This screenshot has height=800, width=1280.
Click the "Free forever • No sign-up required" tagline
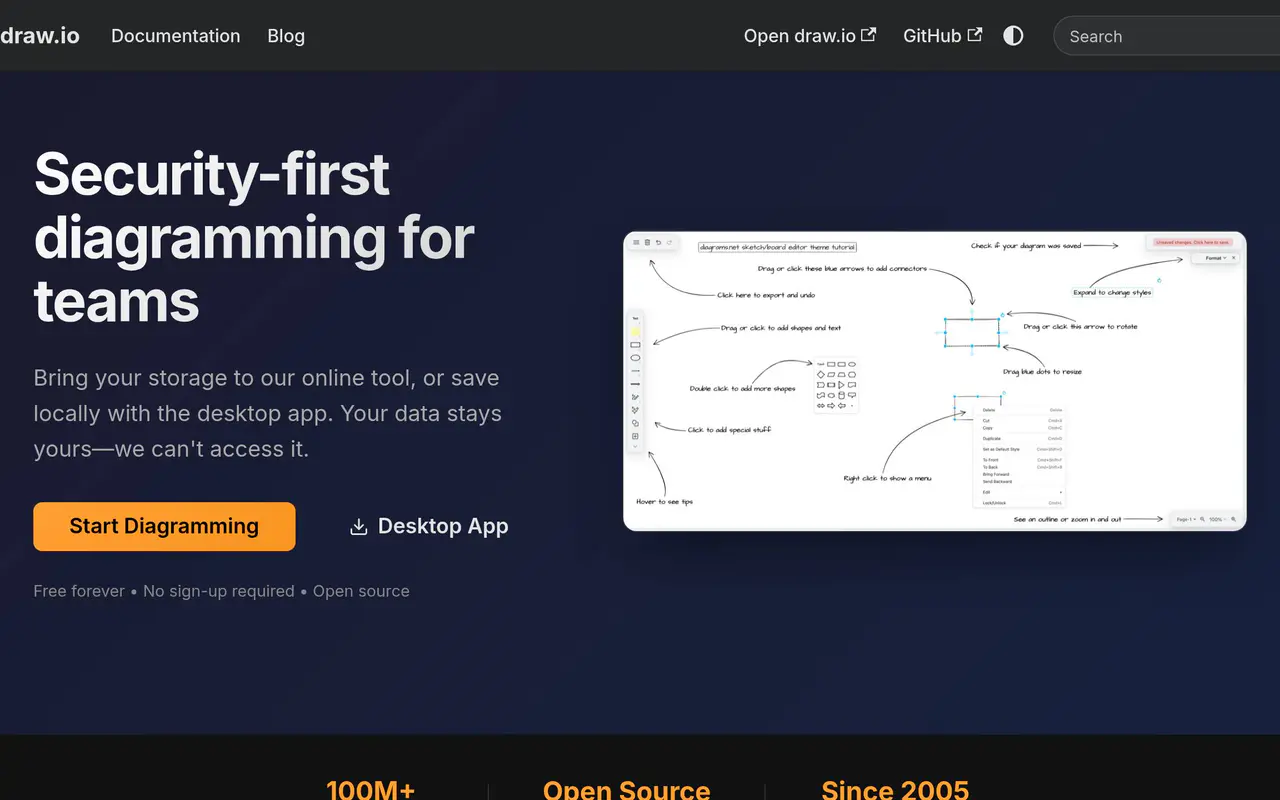click(221, 591)
